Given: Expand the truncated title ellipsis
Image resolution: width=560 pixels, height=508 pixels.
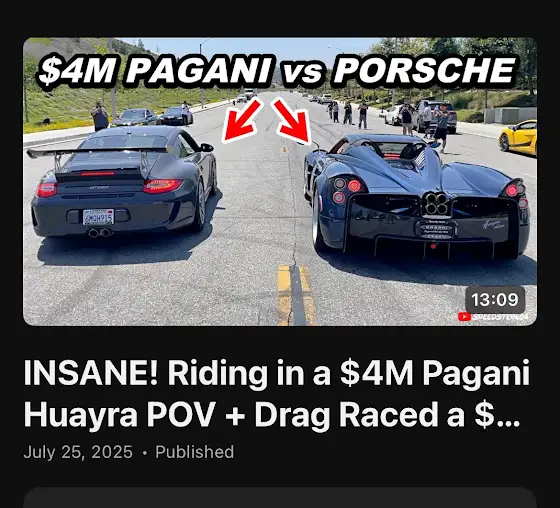Looking at the screenshot, I should [508, 416].
